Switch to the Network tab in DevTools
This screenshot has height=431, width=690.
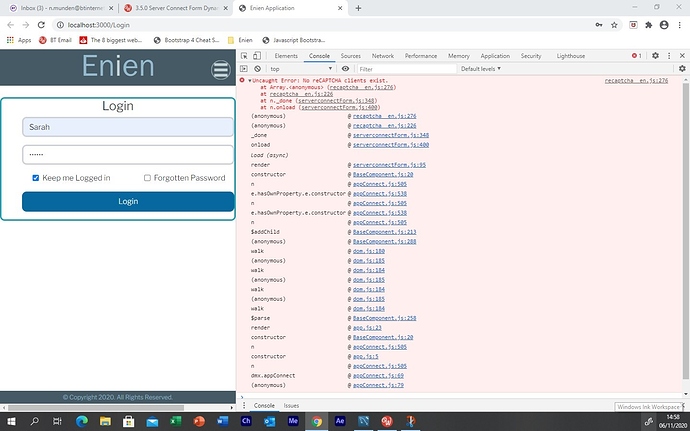coord(383,56)
